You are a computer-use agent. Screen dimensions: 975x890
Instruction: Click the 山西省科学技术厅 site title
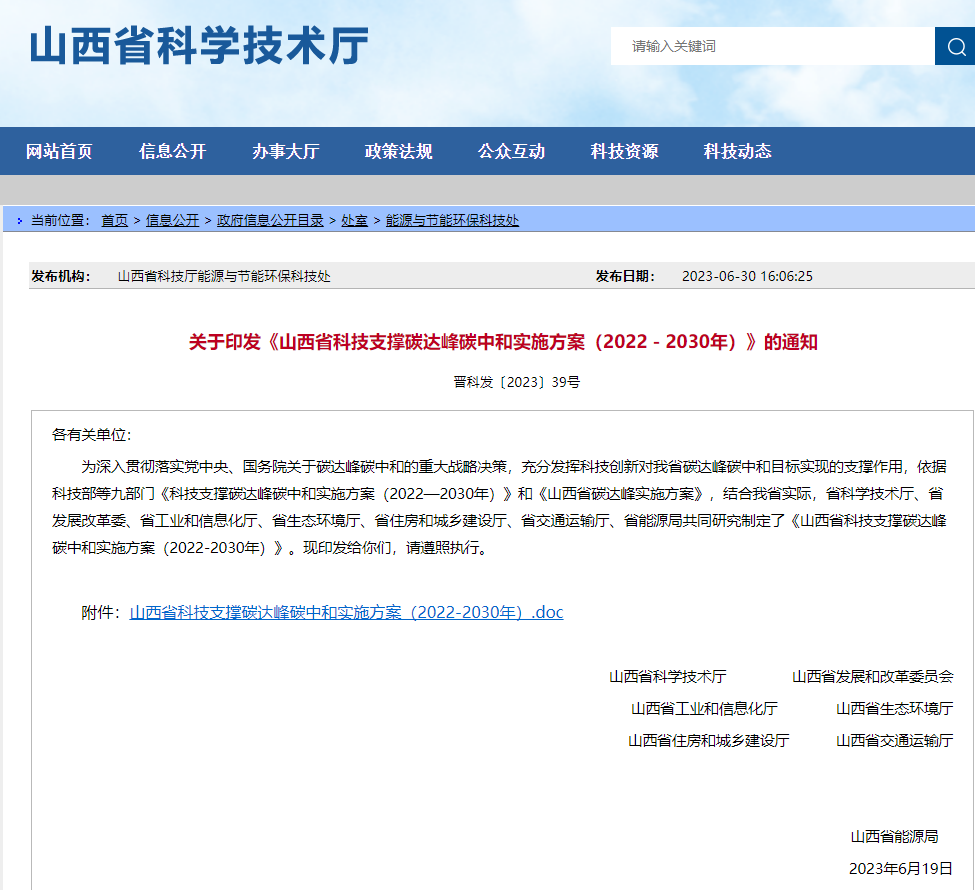click(x=199, y=46)
